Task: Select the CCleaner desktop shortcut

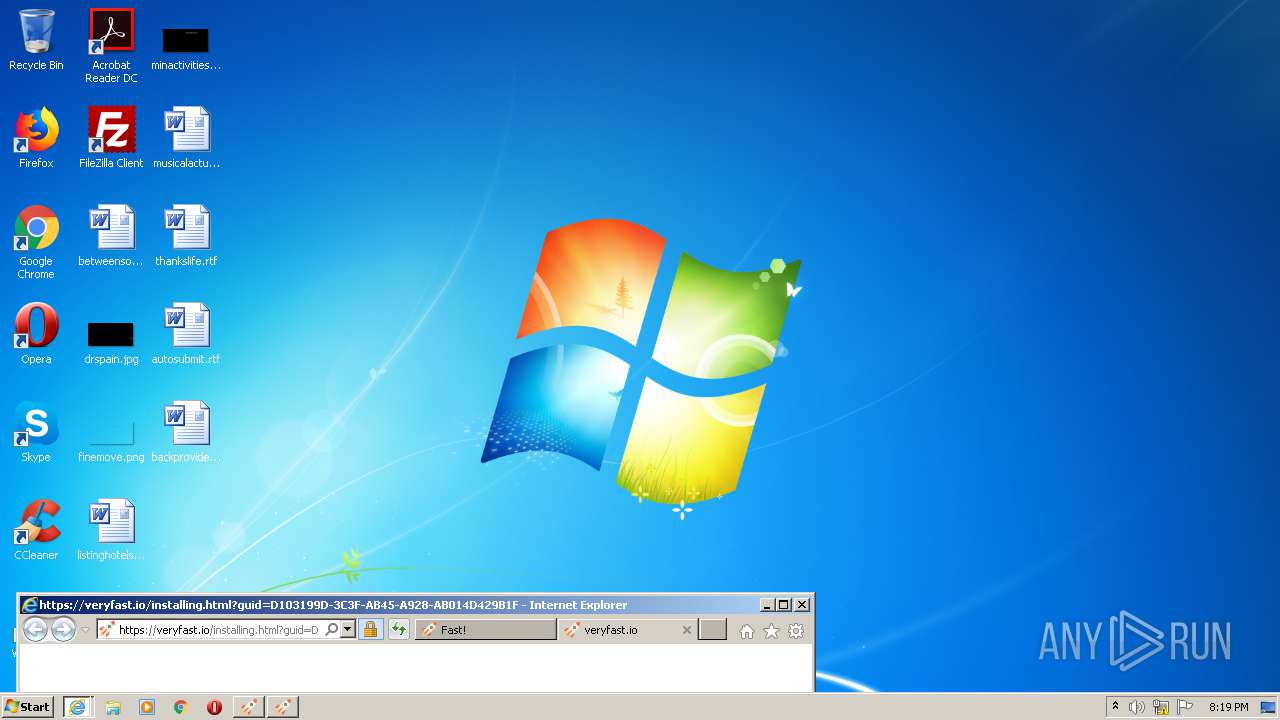Action: pos(36,530)
